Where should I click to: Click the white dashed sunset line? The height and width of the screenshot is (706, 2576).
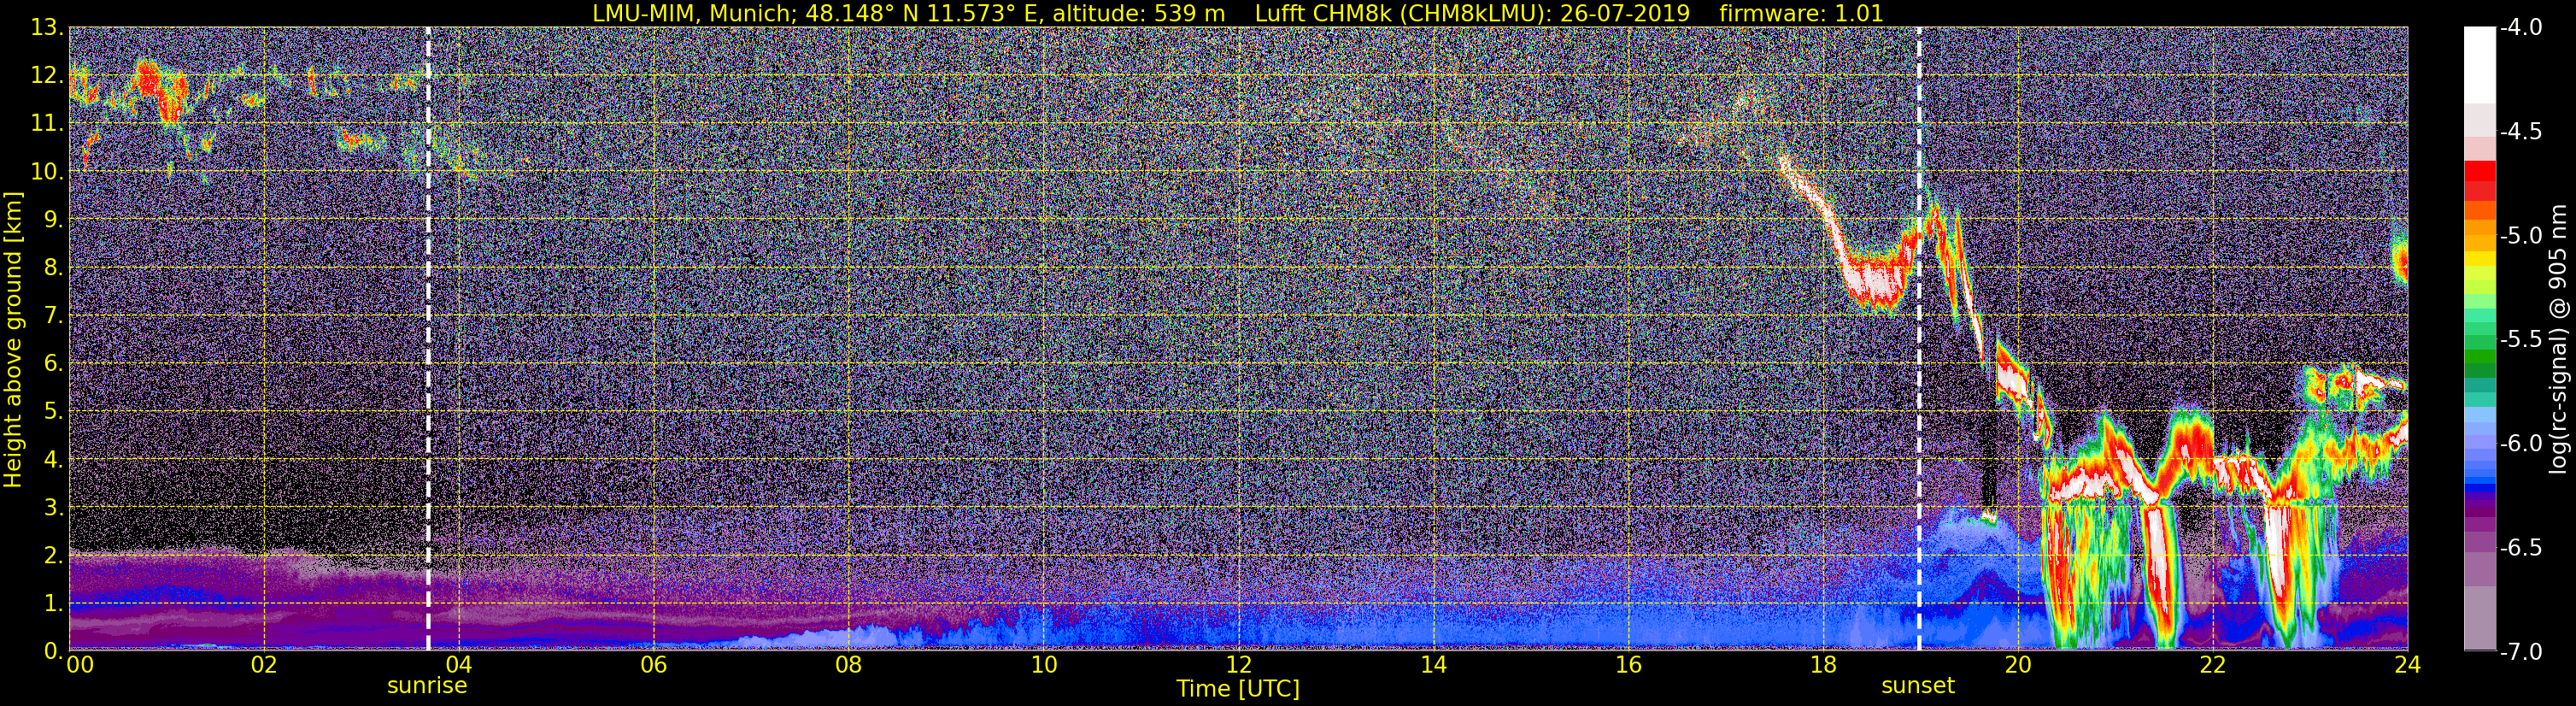(1919, 339)
